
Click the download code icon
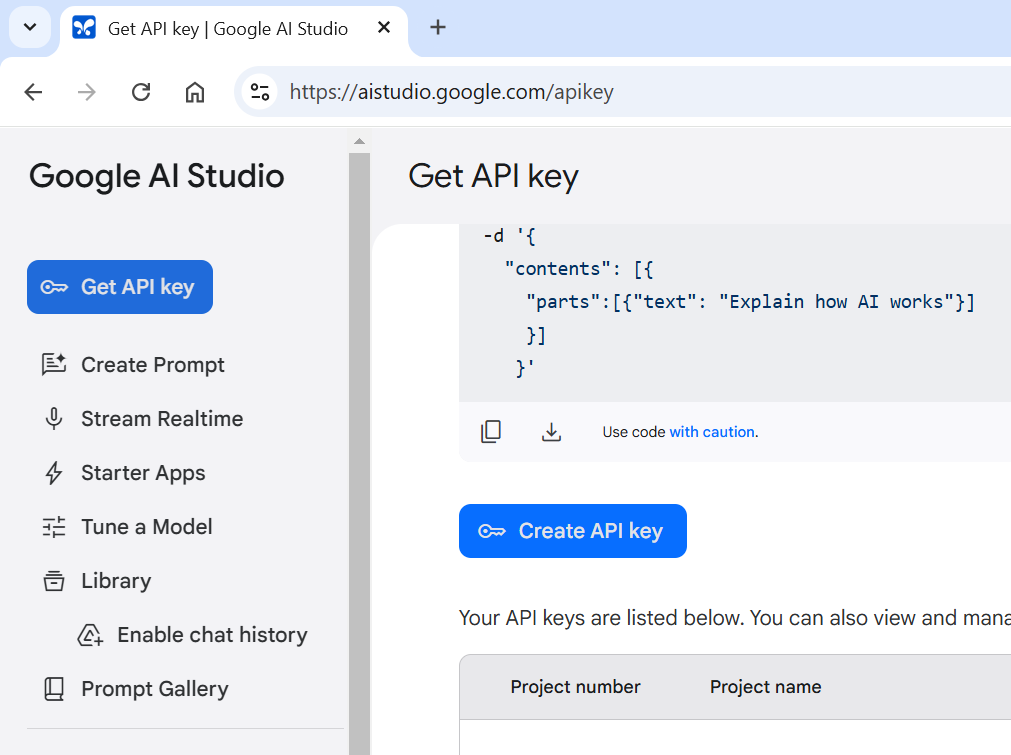coord(551,432)
